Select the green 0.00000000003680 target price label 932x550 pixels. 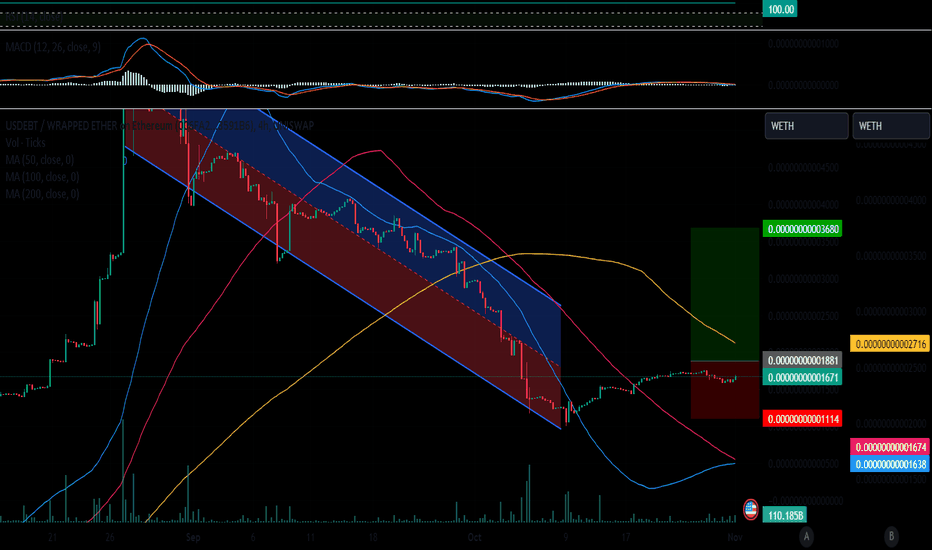pos(802,229)
